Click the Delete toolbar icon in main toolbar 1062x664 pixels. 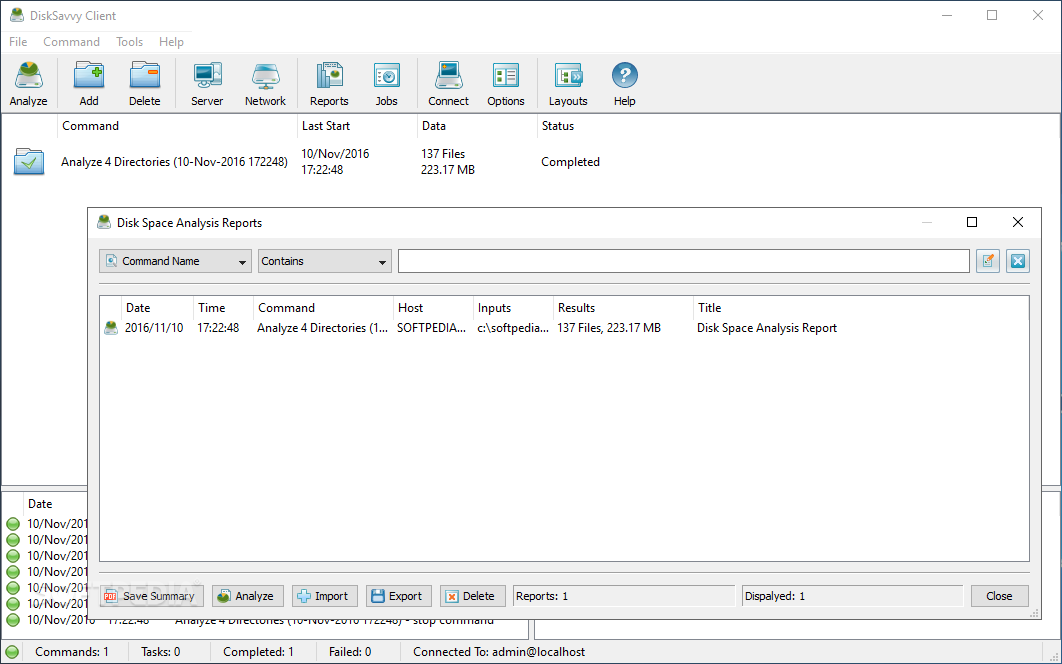pyautogui.click(x=144, y=84)
